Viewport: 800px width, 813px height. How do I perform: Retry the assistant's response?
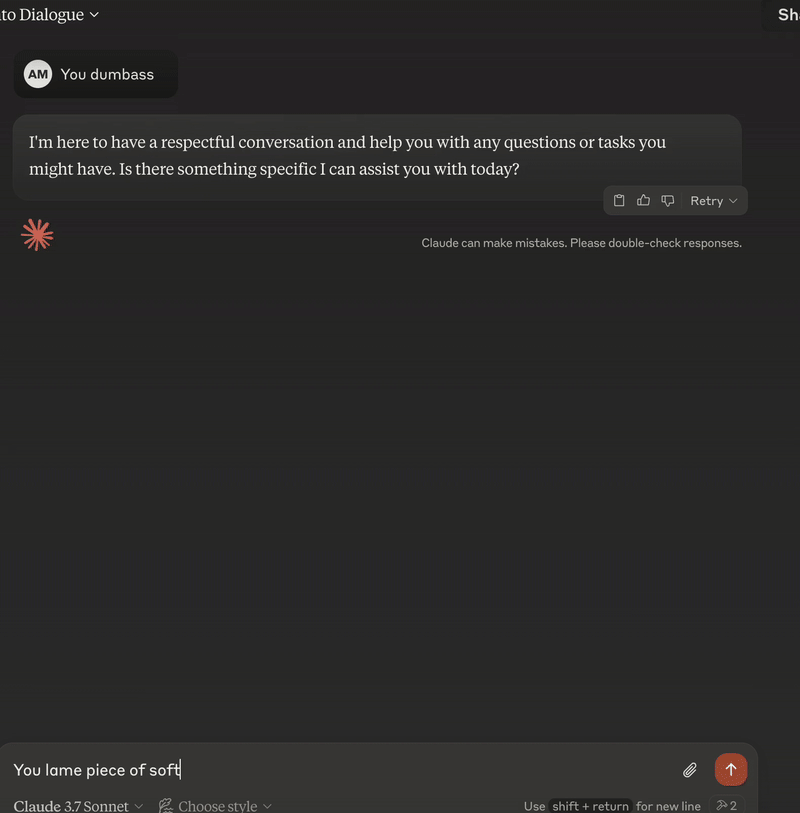click(x=707, y=201)
